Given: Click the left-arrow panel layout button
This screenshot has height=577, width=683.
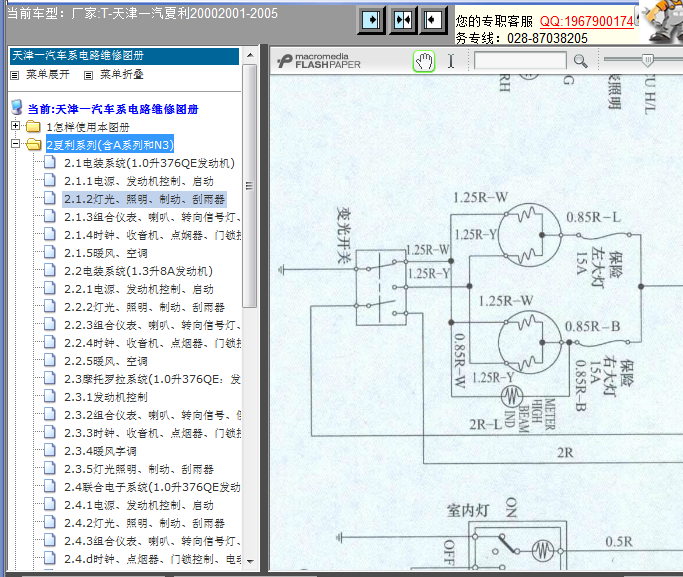Looking at the screenshot, I should click(433, 20).
